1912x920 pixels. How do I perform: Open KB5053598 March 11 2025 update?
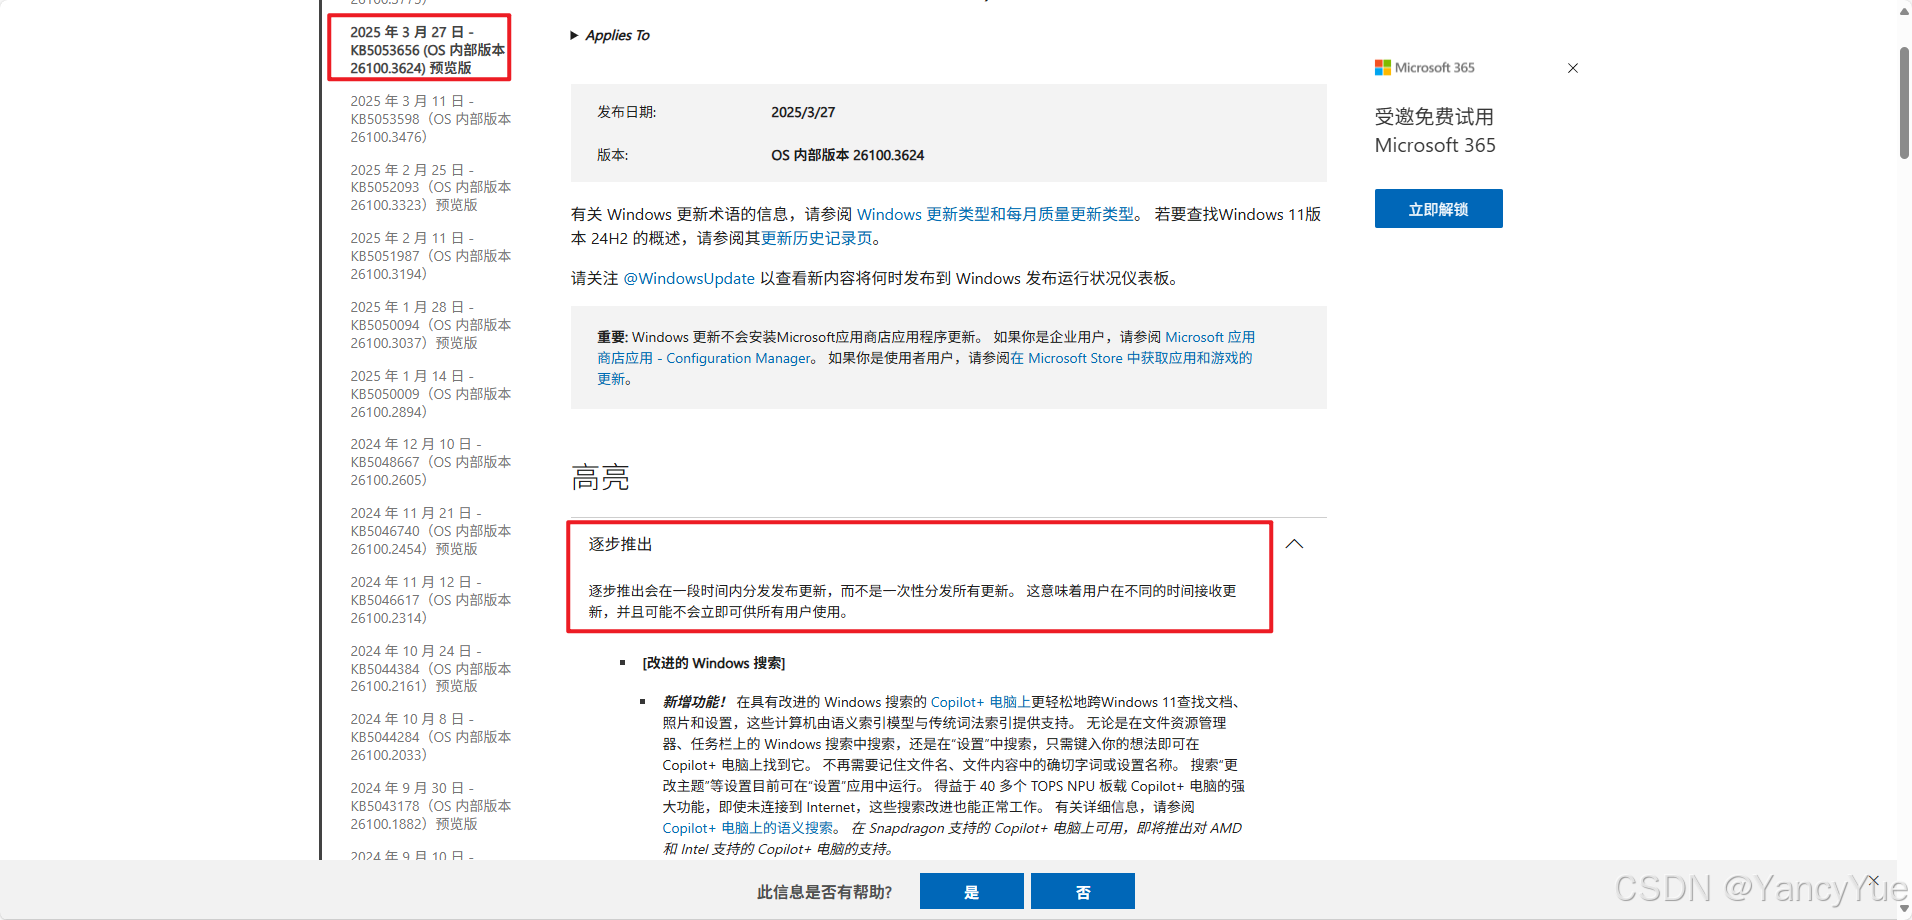tap(430, 119)
